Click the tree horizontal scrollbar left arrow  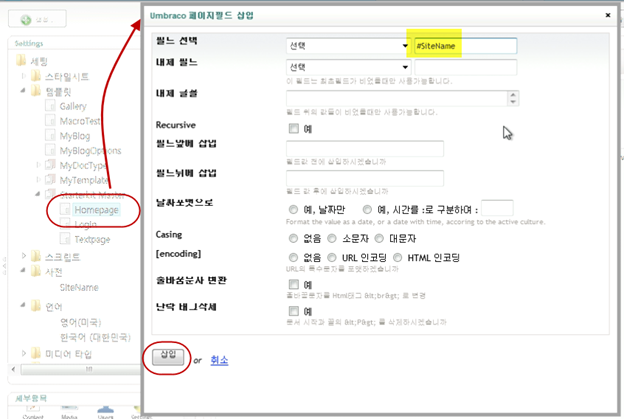point(14,369)
